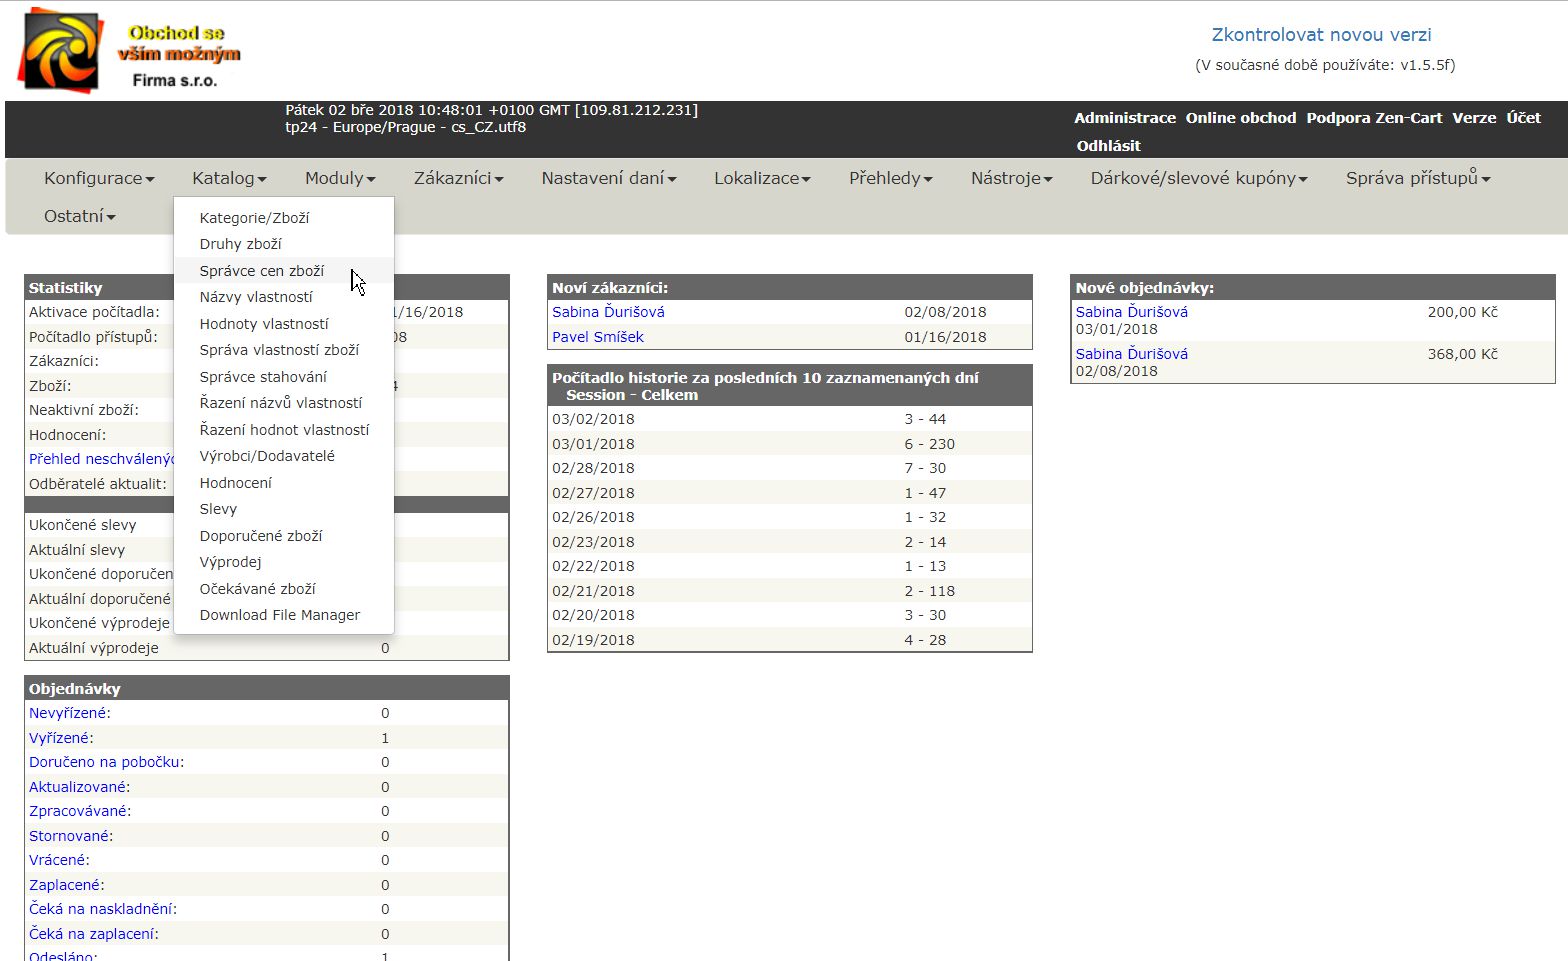Screen dimensions: 1568x961
Task: Open Sabina Ďurišová order from 03/01/2018
Action: coord(1131,312)
